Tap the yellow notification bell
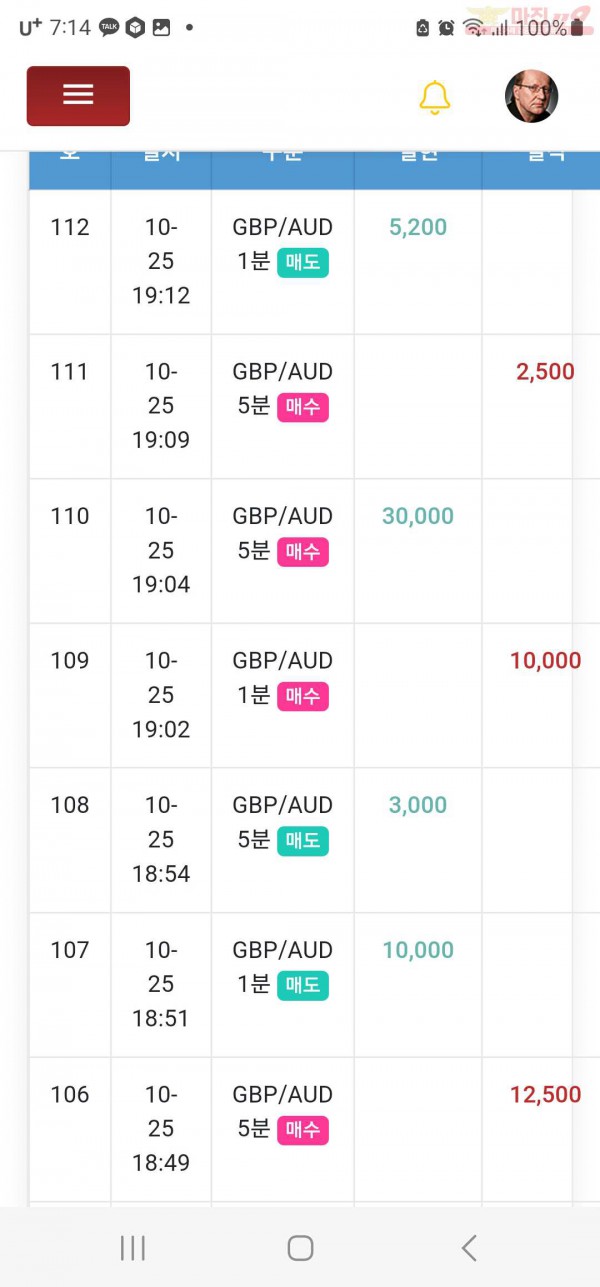 434,97
